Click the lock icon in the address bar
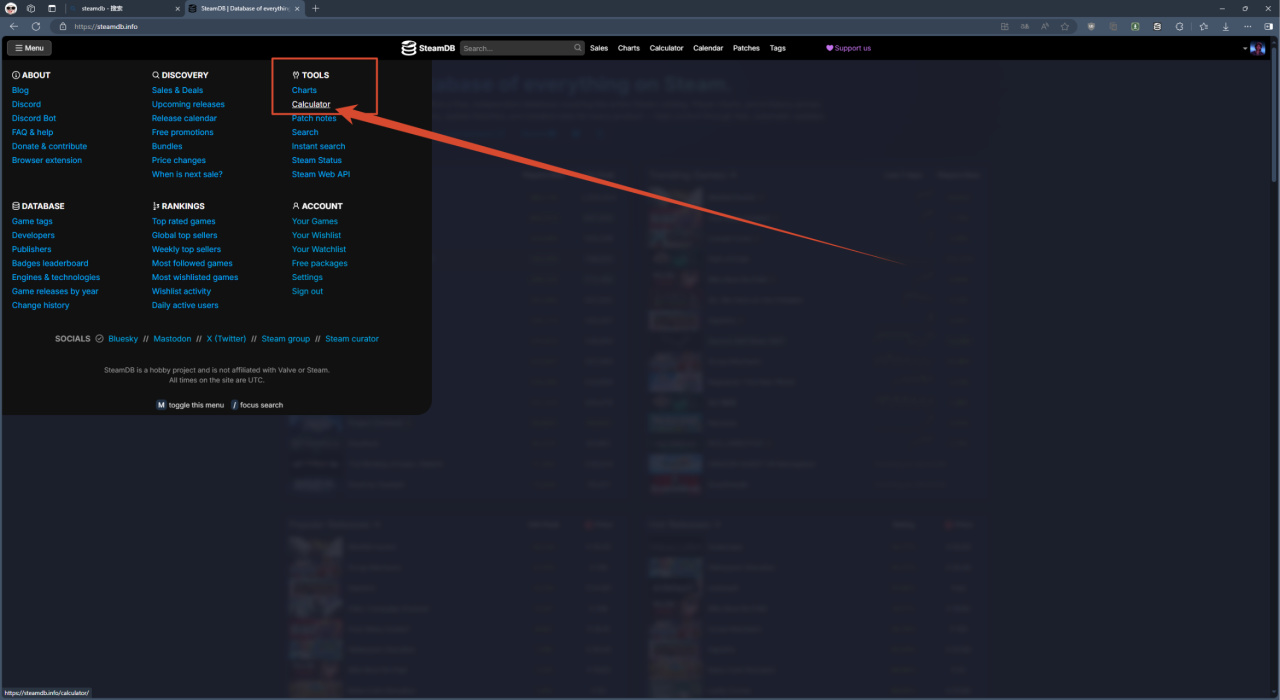 click(x=64, y=26)
